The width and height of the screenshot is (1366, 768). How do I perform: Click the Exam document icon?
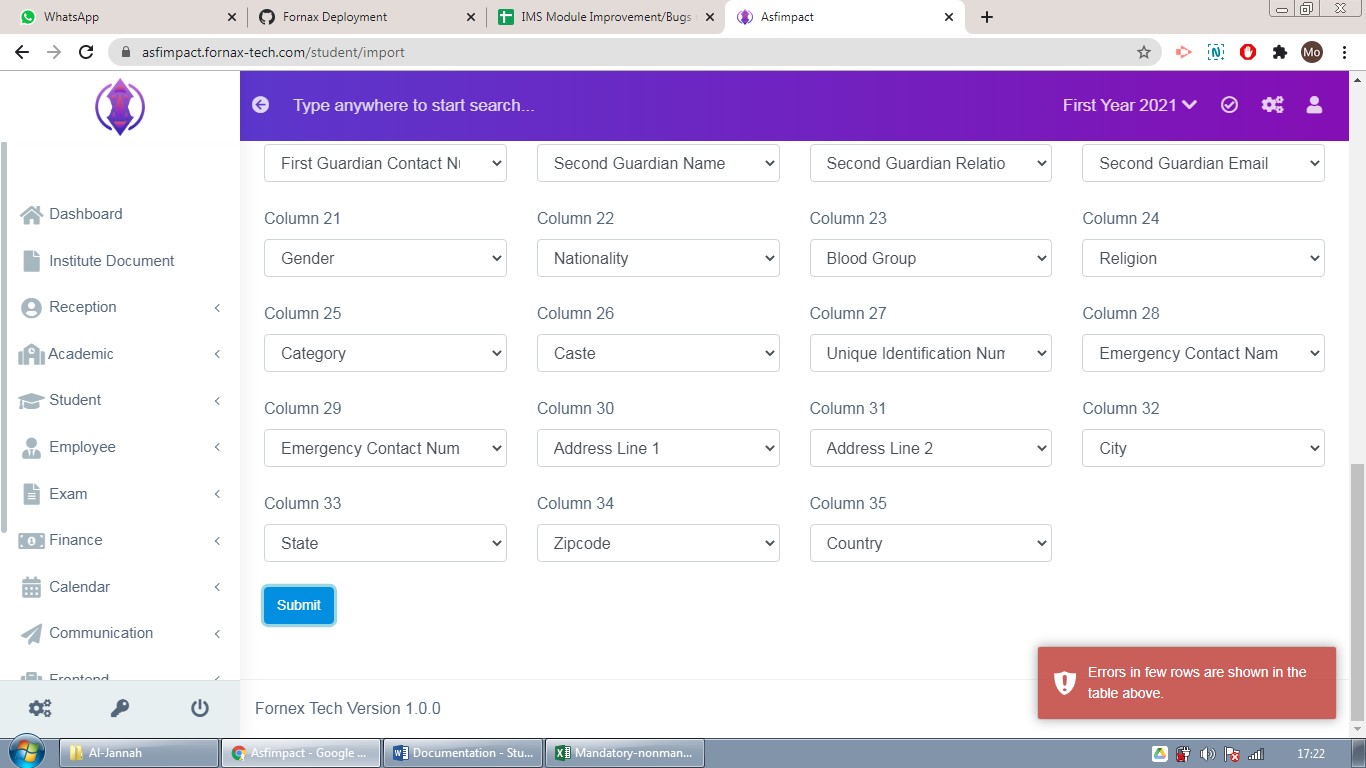point(32,494)
